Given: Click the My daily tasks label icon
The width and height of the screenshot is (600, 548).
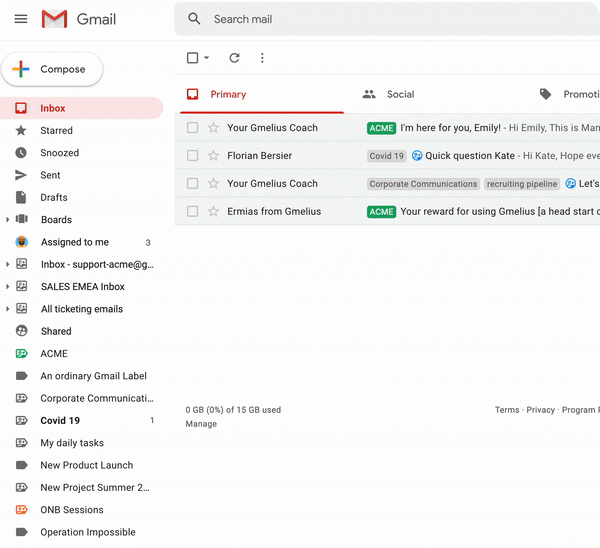Looking at the screenshot, I should 21,442.
